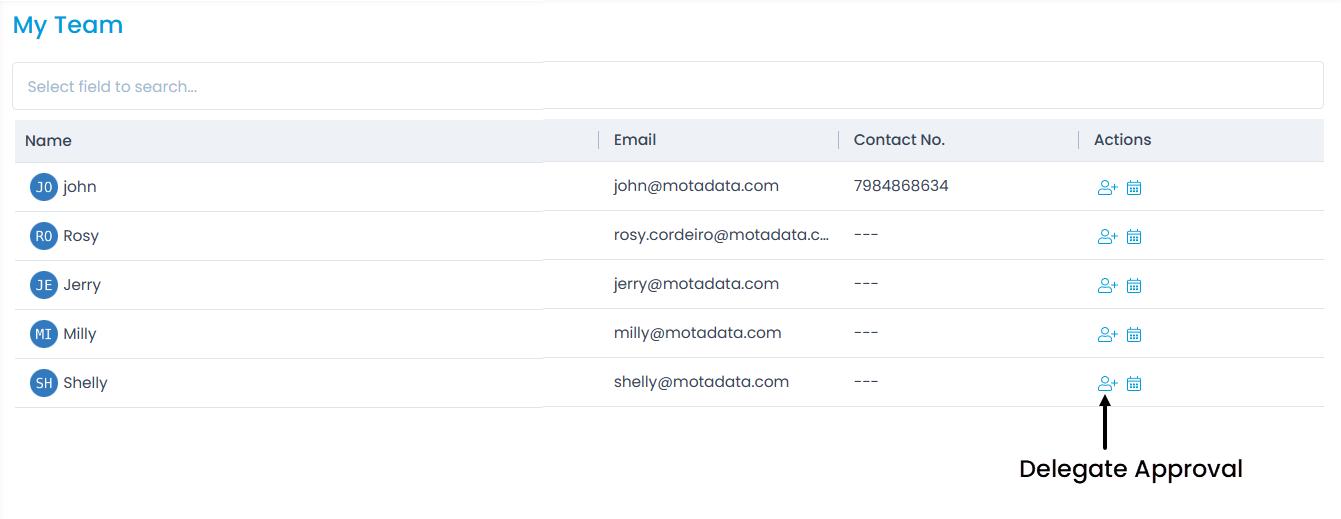The height and width of the screenshot is (519, 1341).
Task: Click the email shelly@motadata.com
Action: [x=701, y=382]
